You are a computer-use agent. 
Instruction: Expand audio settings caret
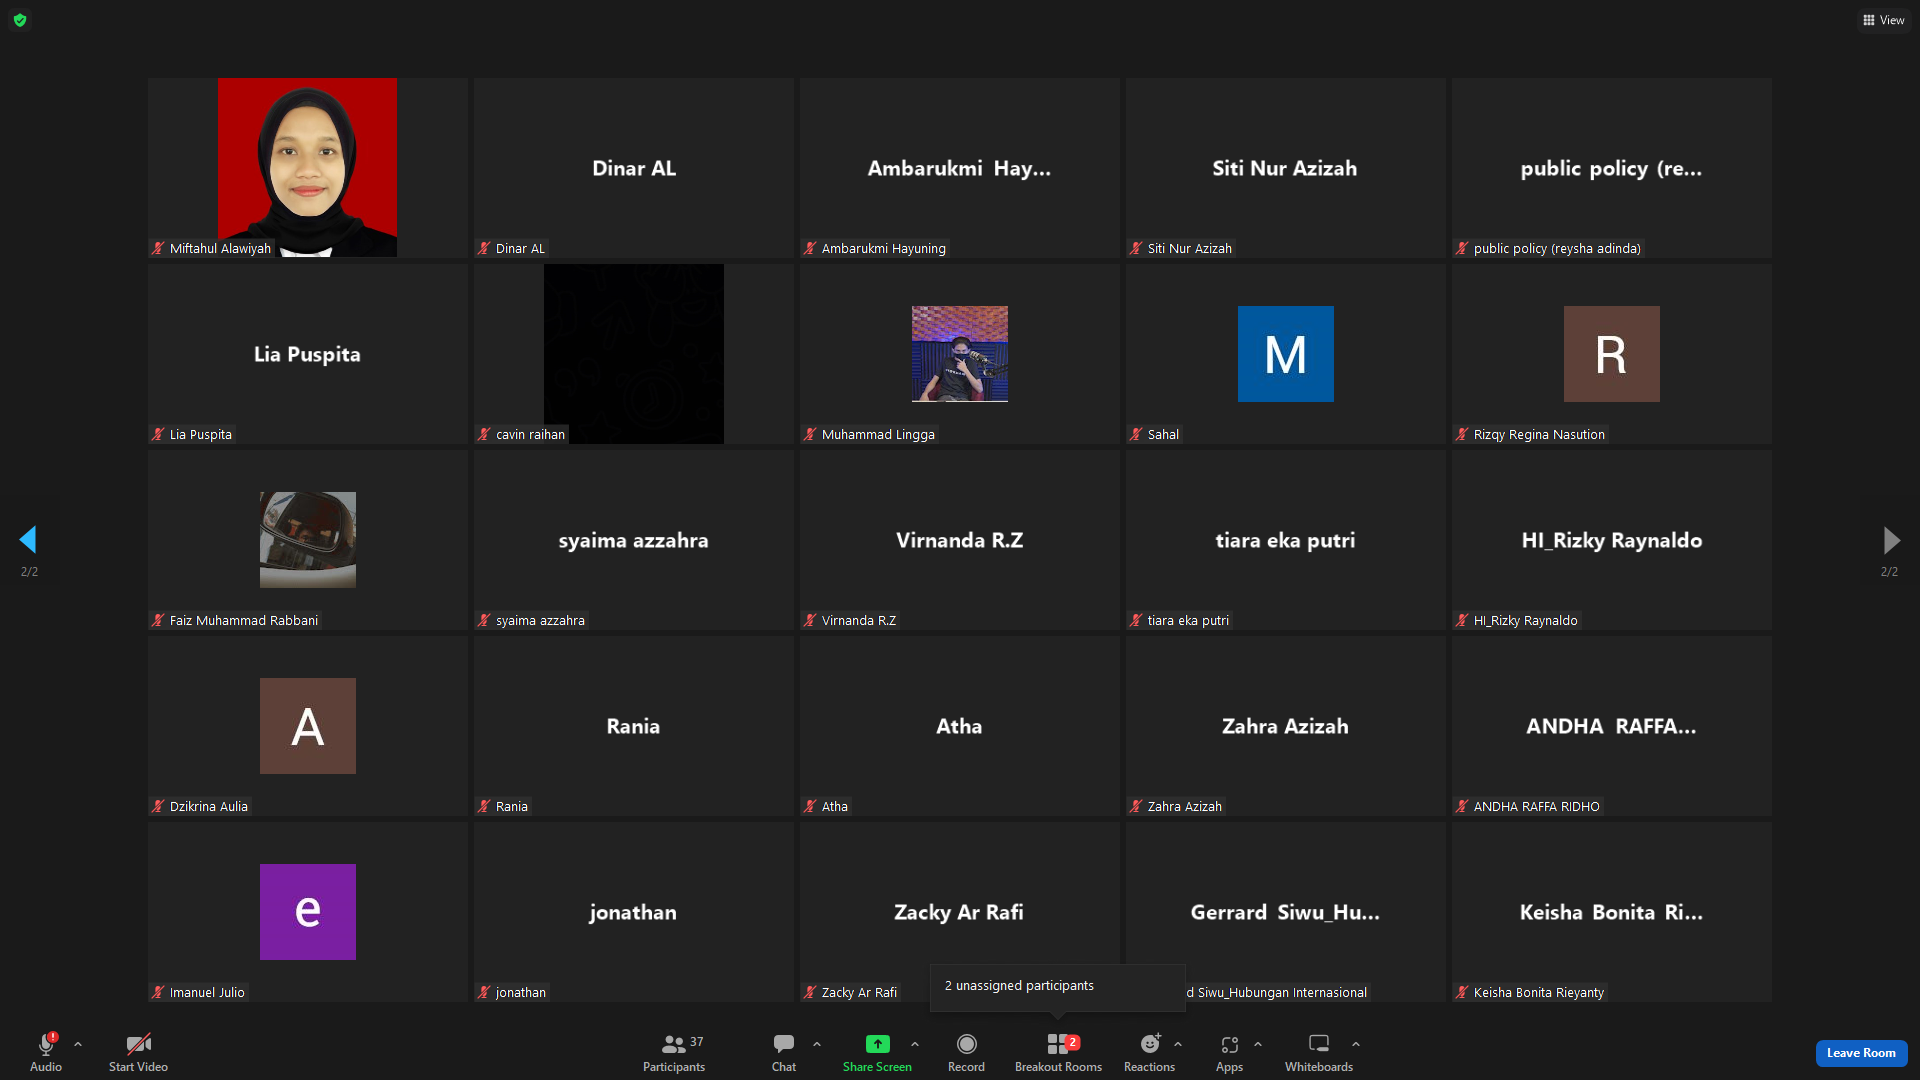coord(78,1044)
